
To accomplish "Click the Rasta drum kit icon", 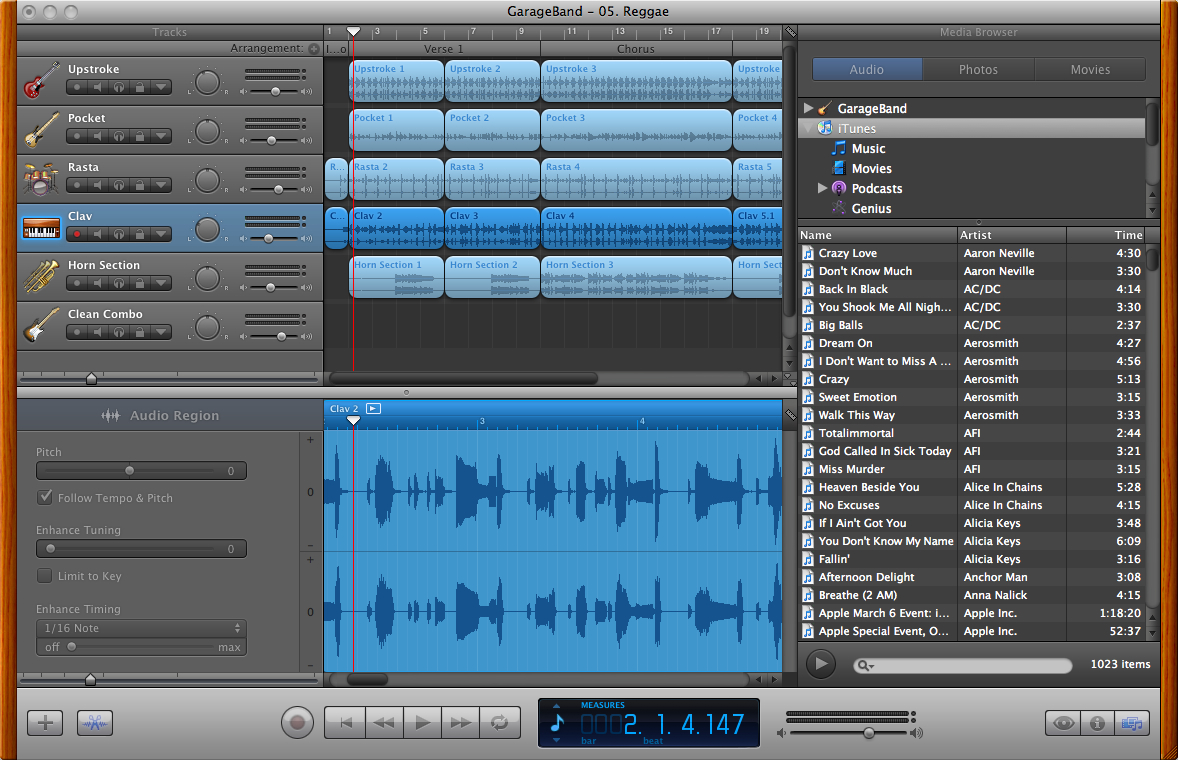I will [41, 179].
